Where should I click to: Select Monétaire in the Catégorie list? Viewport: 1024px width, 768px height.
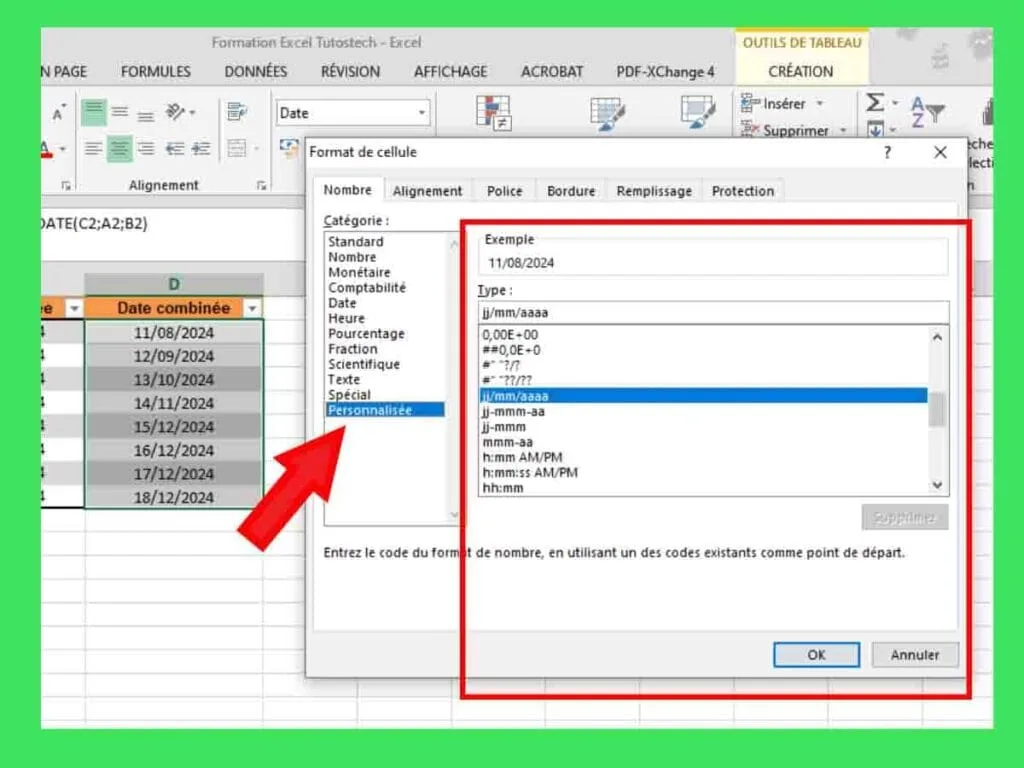point(360,271)
